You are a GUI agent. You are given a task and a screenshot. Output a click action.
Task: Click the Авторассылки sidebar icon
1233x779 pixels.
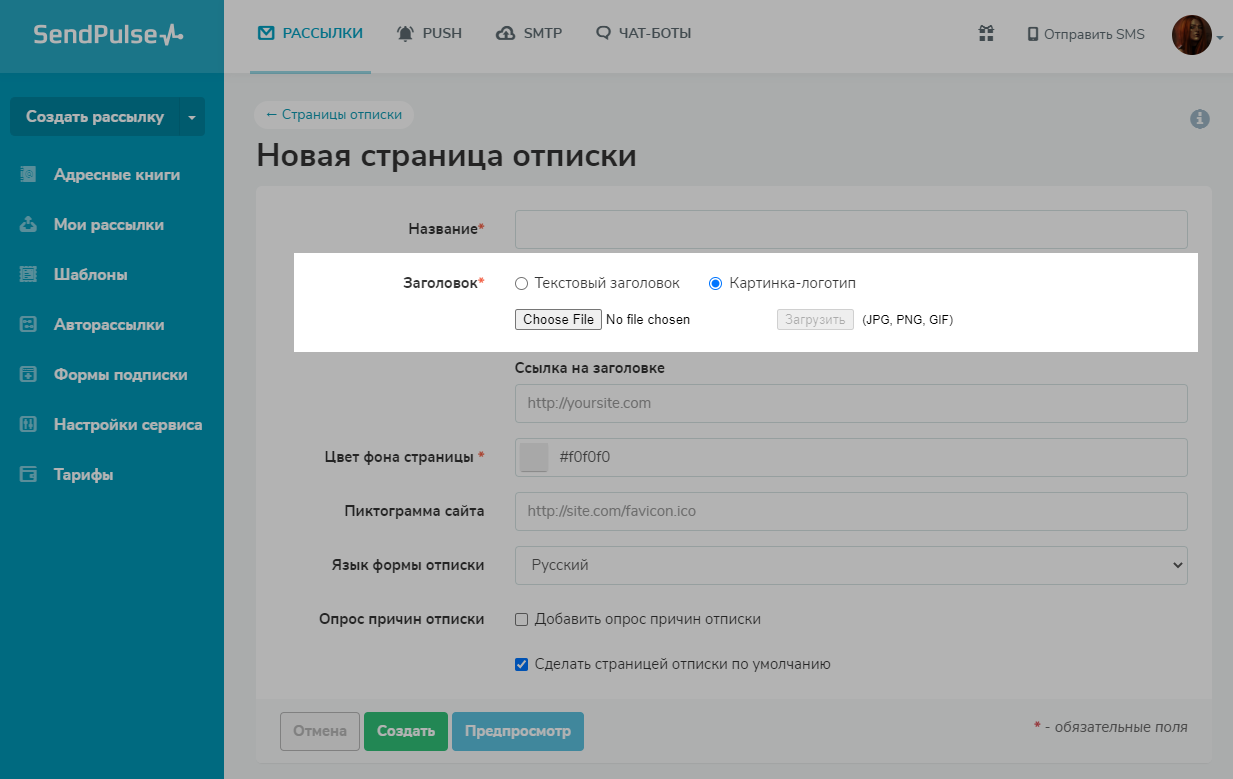[28, 325]
